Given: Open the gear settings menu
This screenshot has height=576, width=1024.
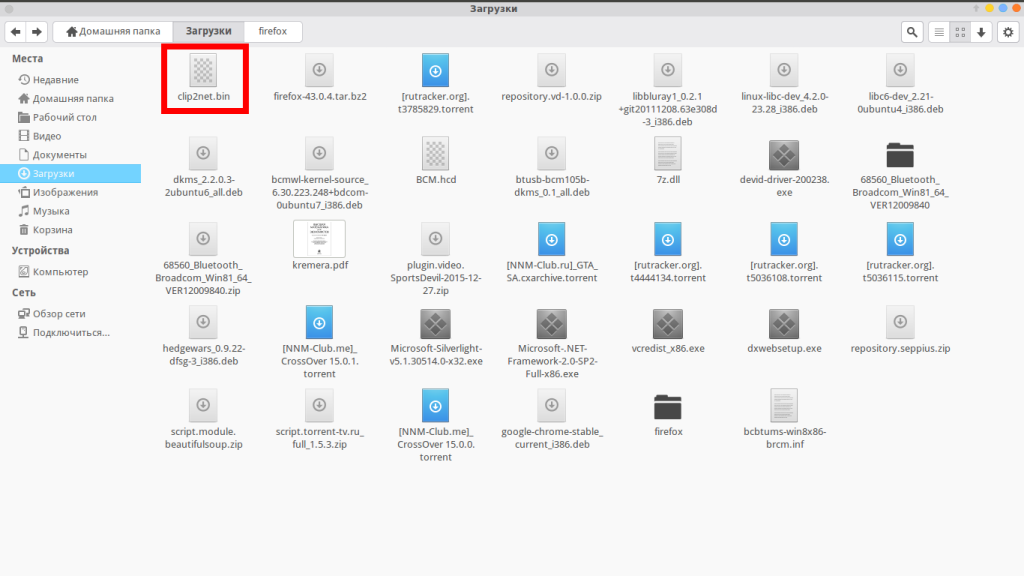Looking at the screenshot, I should [x=1008, y=32].
